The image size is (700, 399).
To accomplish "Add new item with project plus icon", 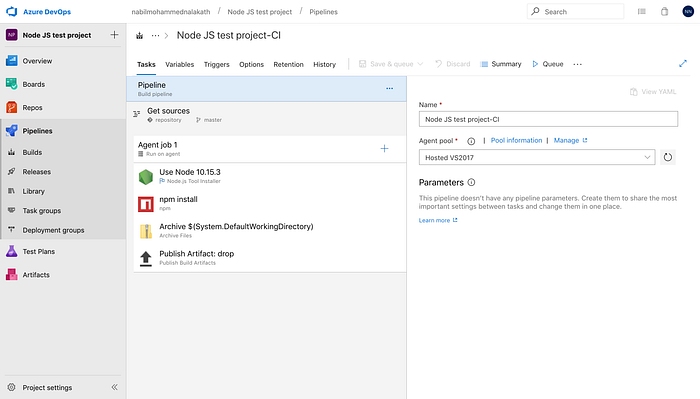I will pyautogui.click(x=114, y=35).
